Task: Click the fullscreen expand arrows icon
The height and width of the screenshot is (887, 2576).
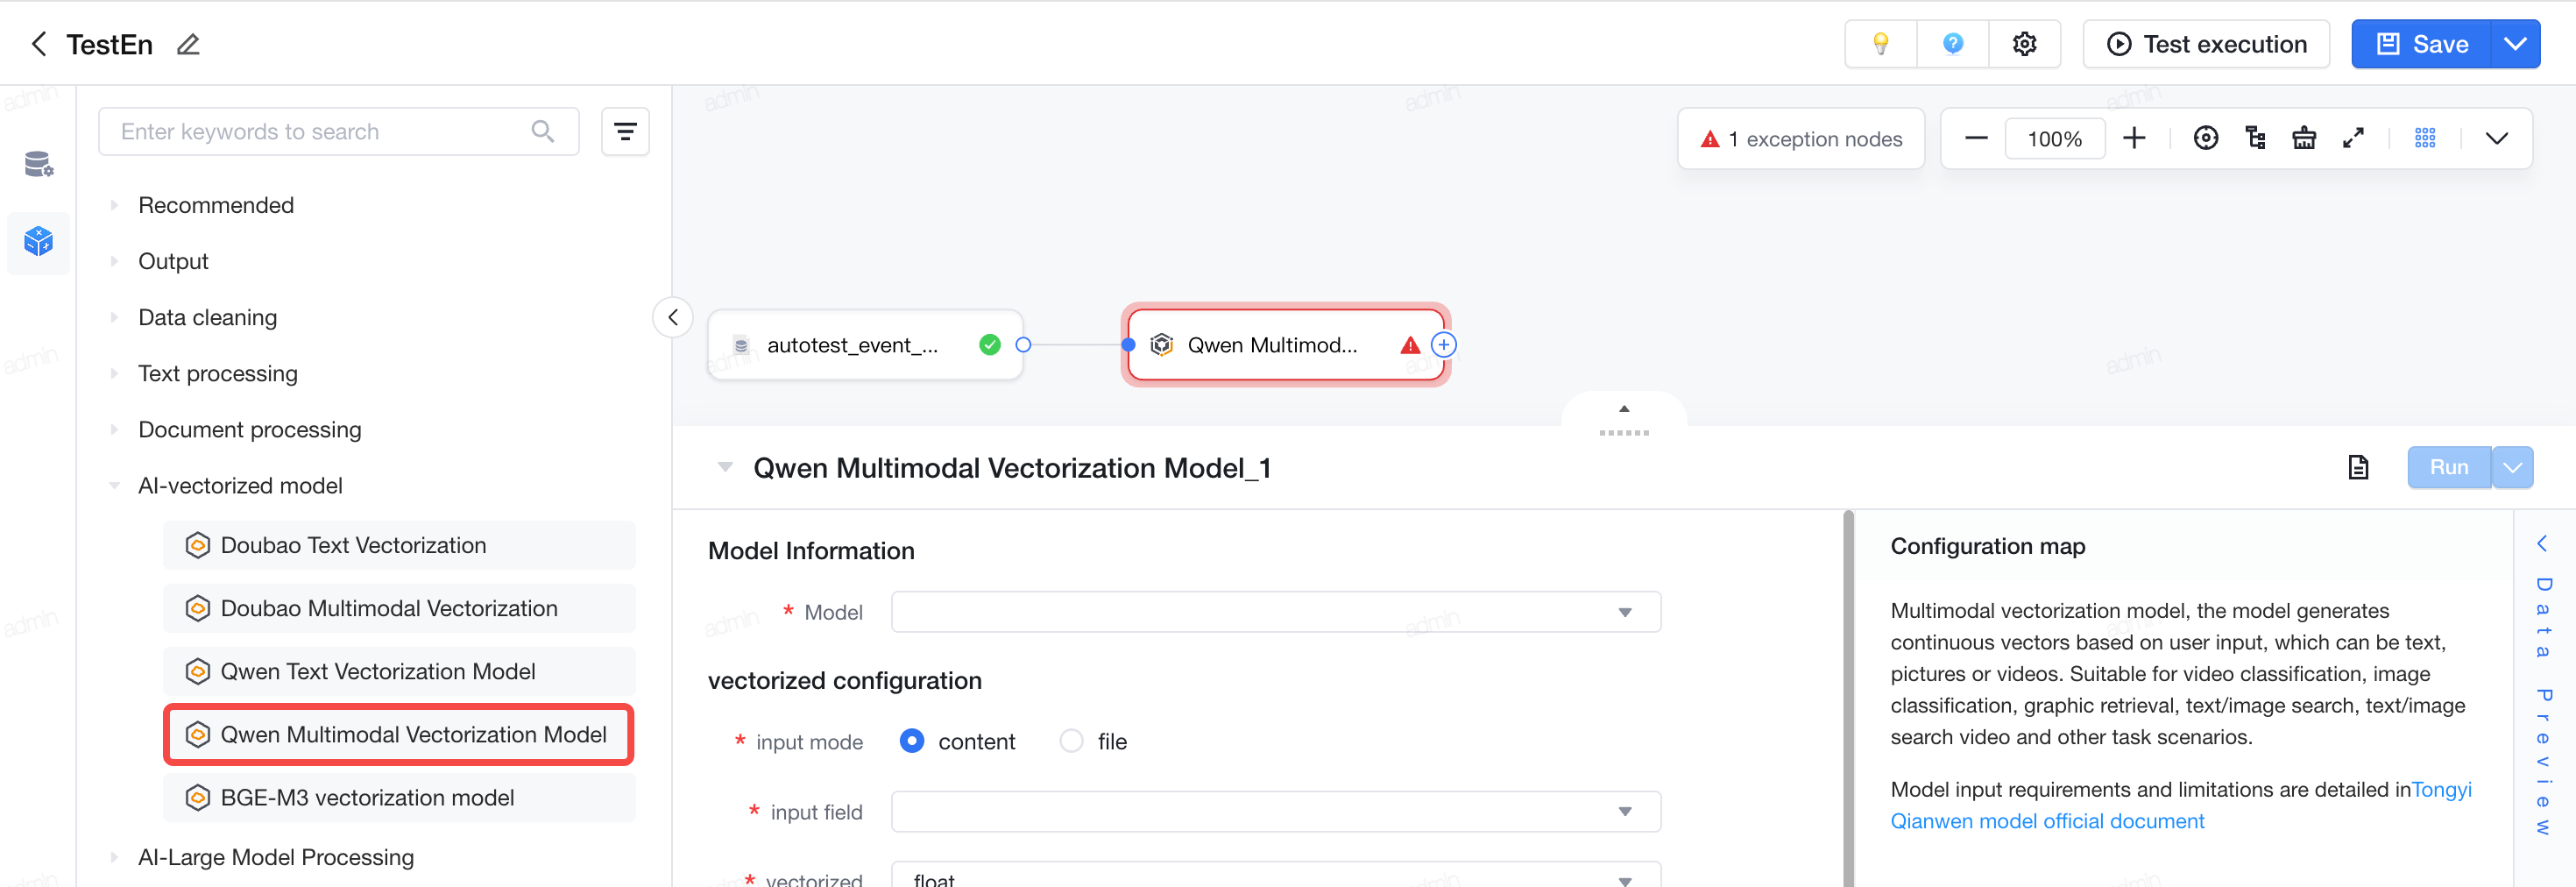Action: (2353, 138)
